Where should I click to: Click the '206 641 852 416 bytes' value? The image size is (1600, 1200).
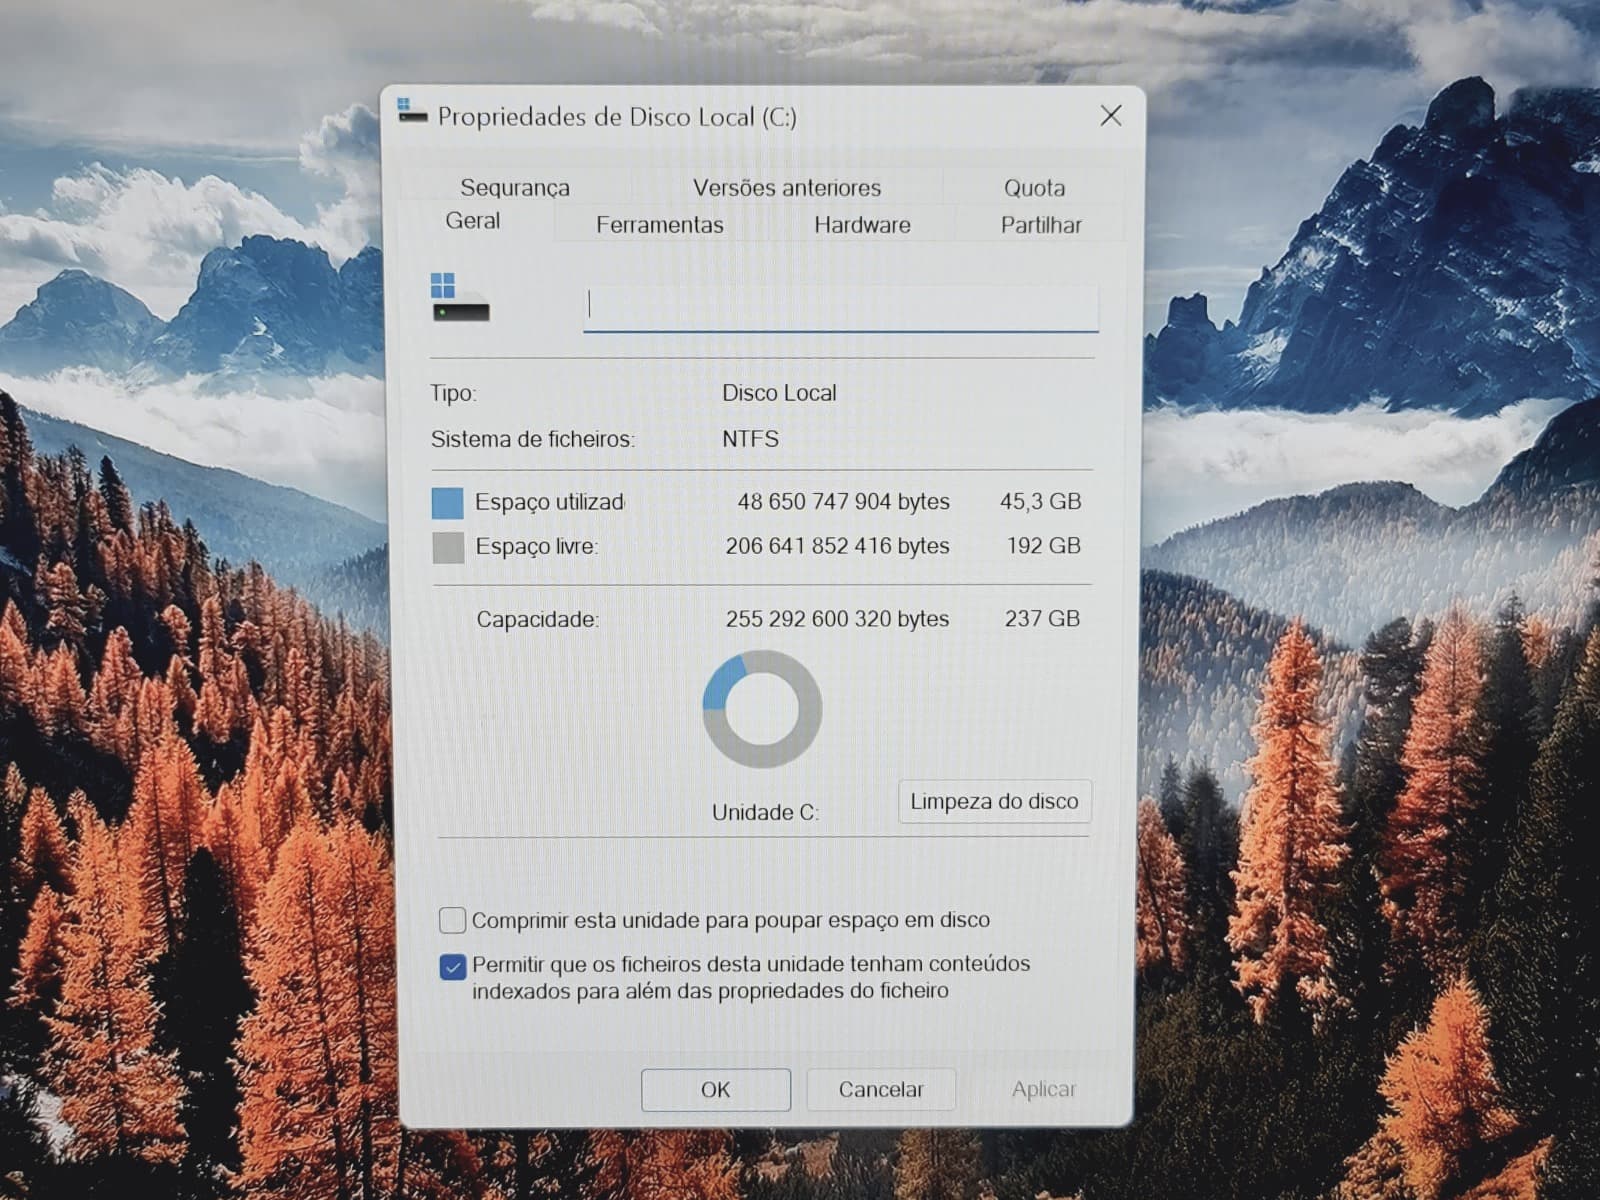(x=838, y=546)
